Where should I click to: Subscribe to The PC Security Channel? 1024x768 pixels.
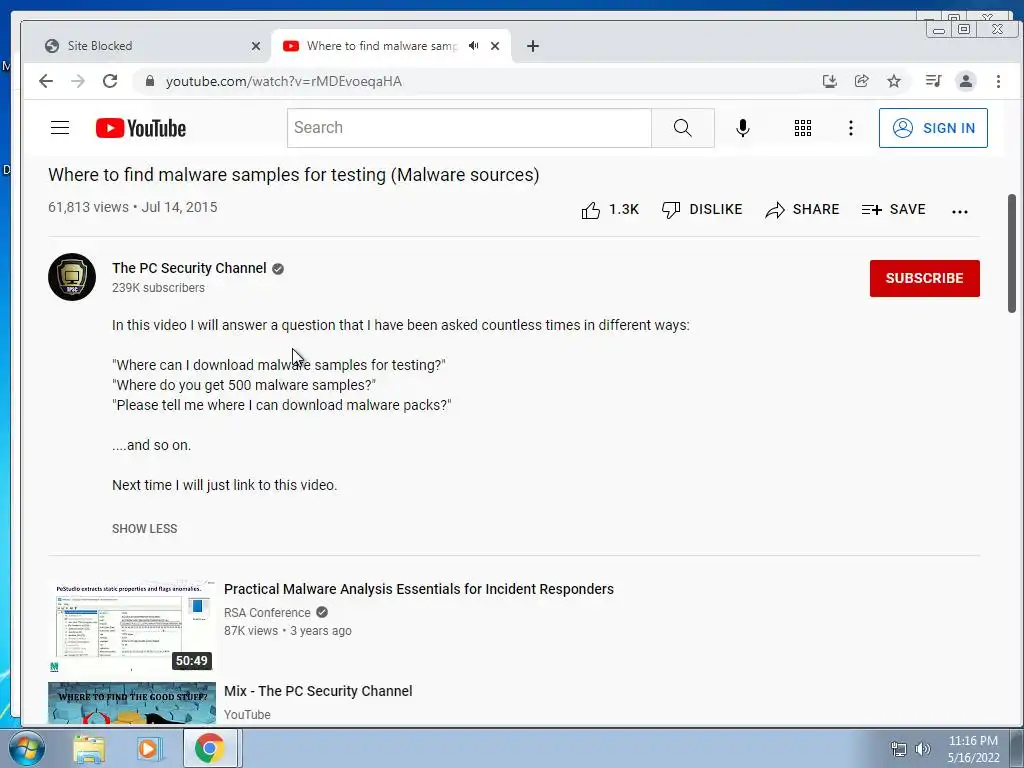click(x=924, y=278)
